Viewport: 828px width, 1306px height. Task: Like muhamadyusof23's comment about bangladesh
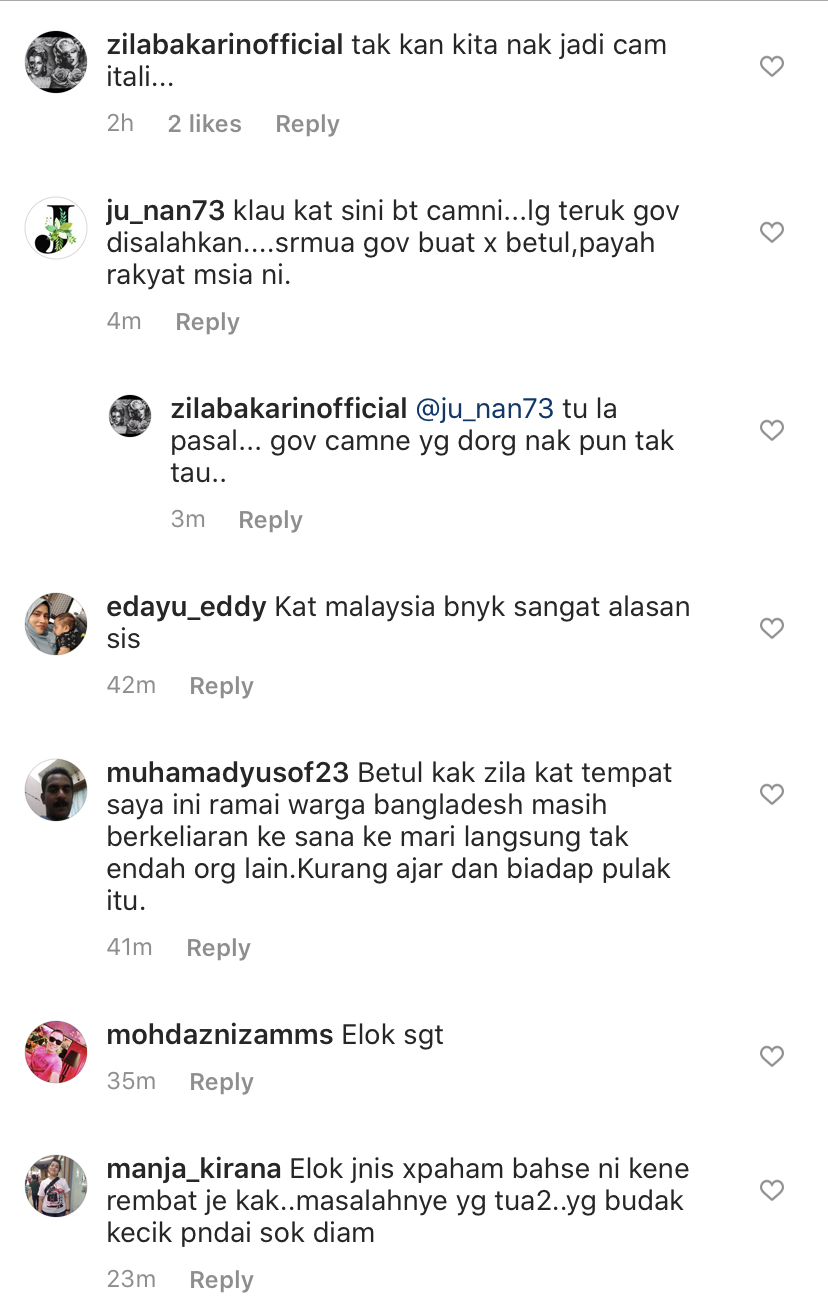pos(771,795)
